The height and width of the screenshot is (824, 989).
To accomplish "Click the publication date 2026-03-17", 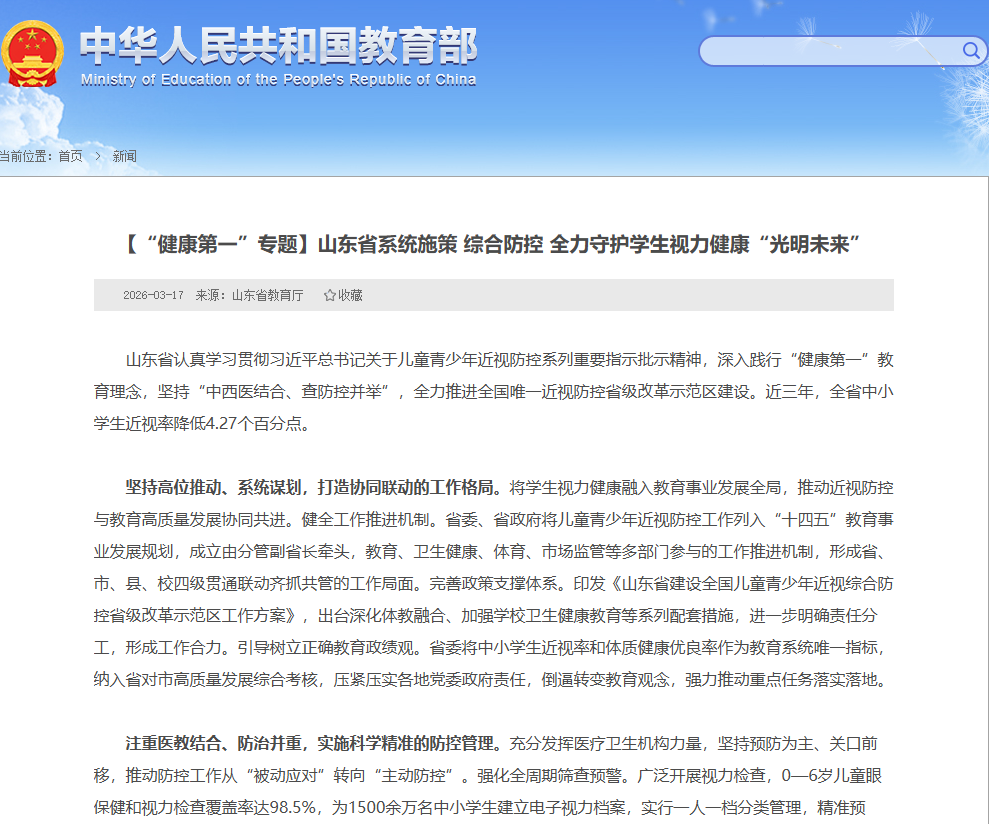I will (153, 295).
